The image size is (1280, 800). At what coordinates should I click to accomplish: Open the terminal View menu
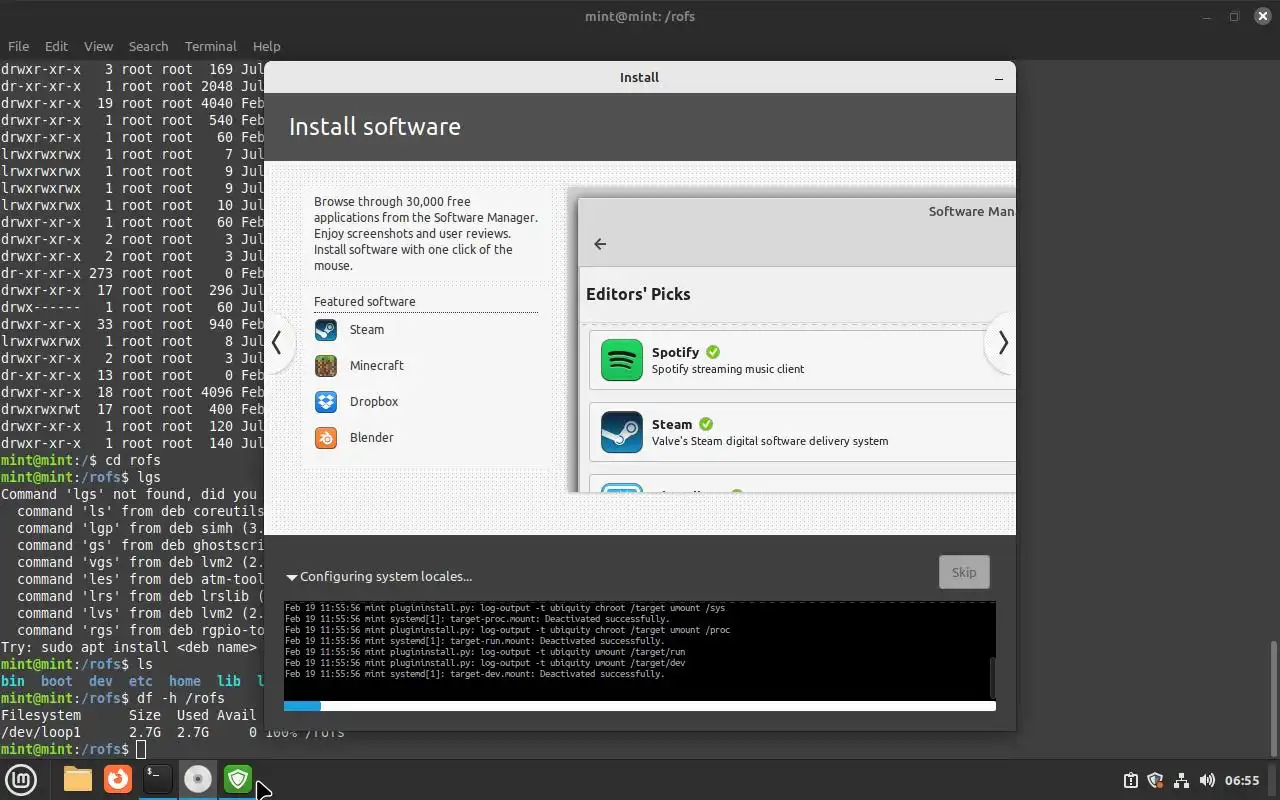(98, 46)
